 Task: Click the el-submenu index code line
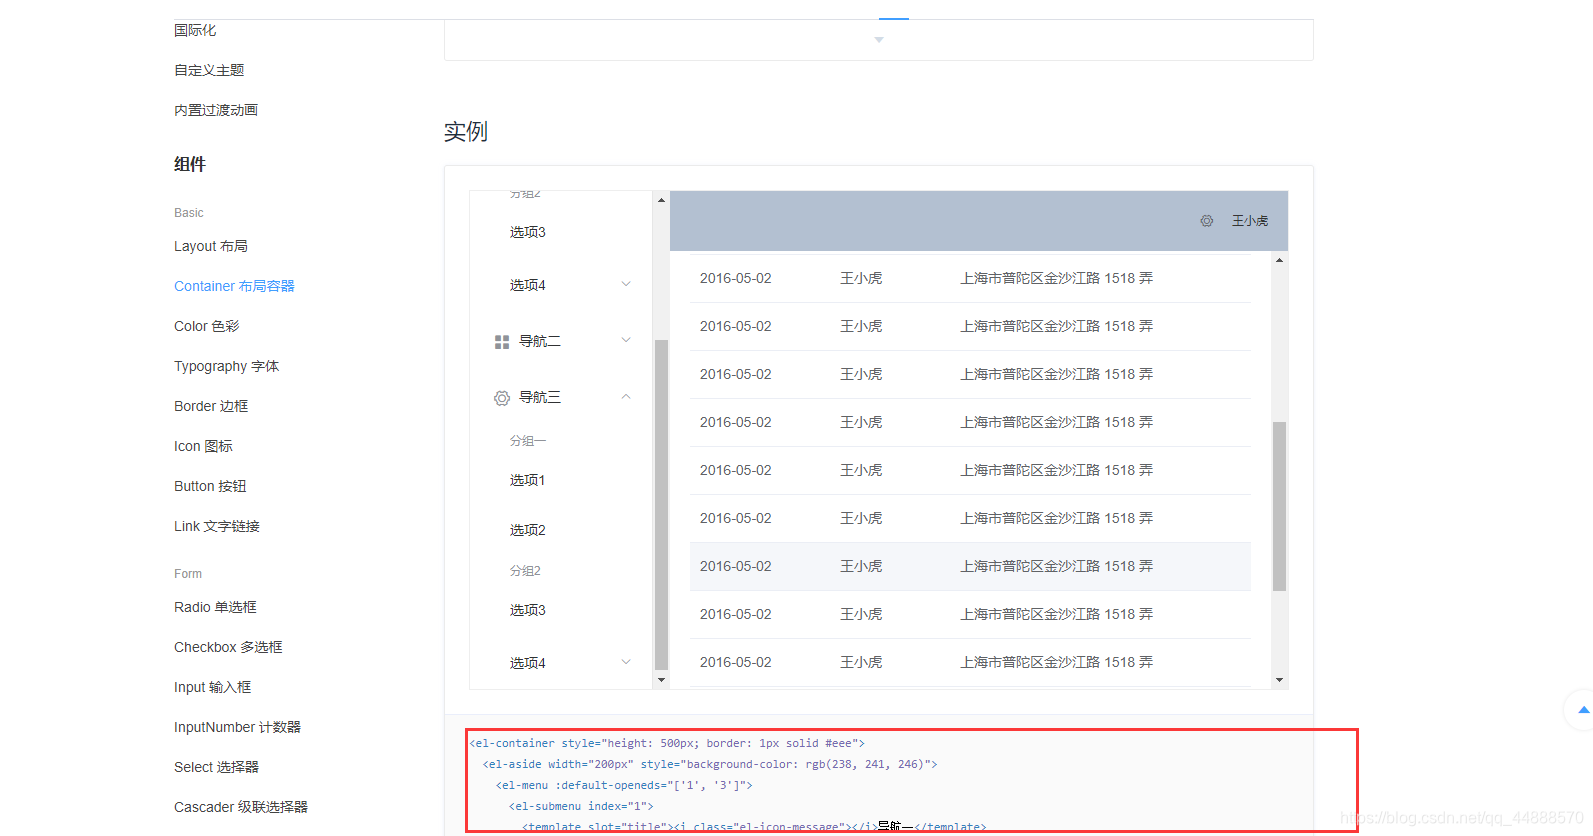tap(581, 806)
